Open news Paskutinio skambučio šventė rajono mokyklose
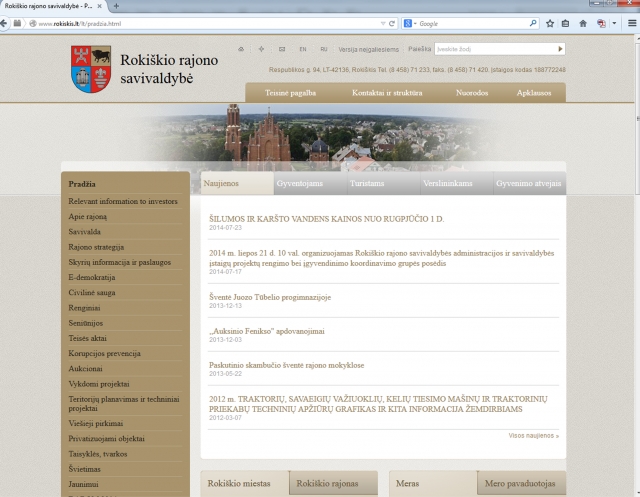This screenshot has width=640, height=497. click(x=287, y=365)
